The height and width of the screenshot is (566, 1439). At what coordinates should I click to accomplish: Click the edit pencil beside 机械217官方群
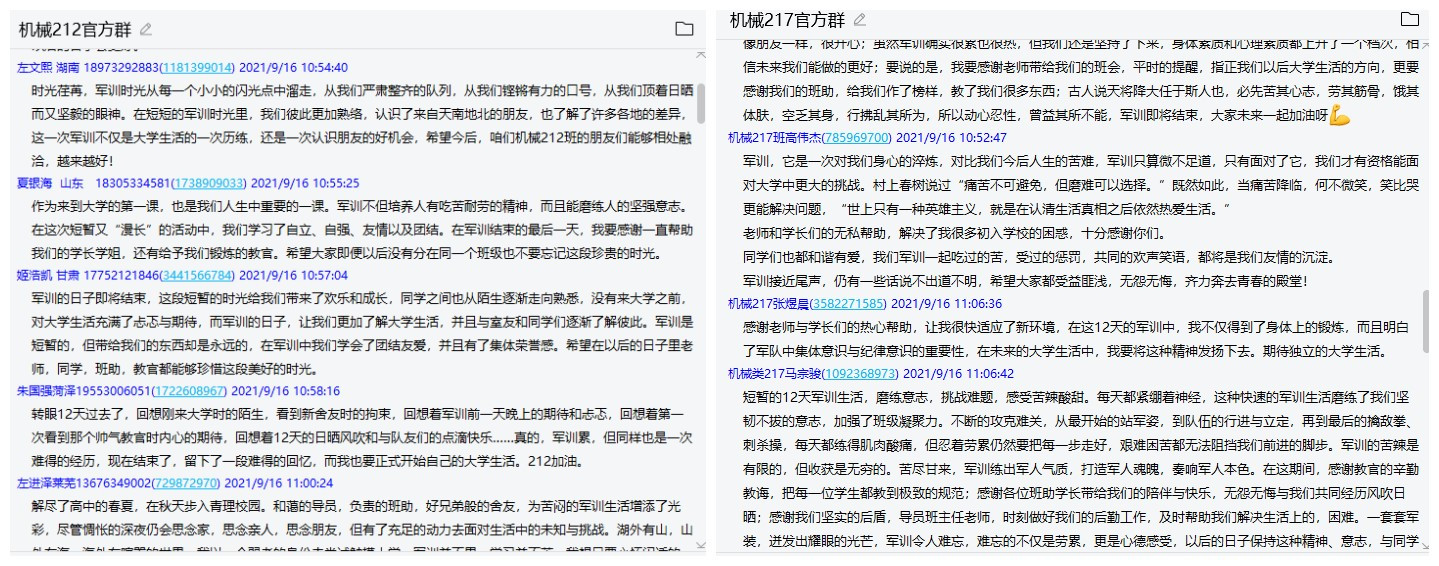[x=860, y=20]
